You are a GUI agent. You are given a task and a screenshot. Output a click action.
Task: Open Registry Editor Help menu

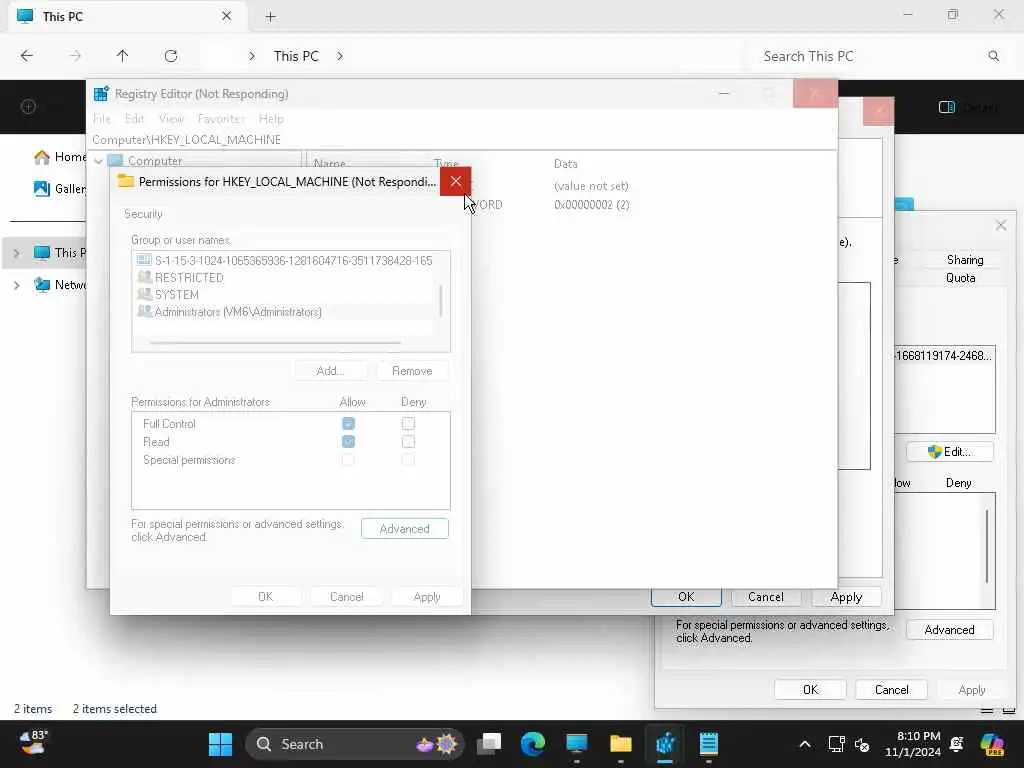[x=271, y=119]
